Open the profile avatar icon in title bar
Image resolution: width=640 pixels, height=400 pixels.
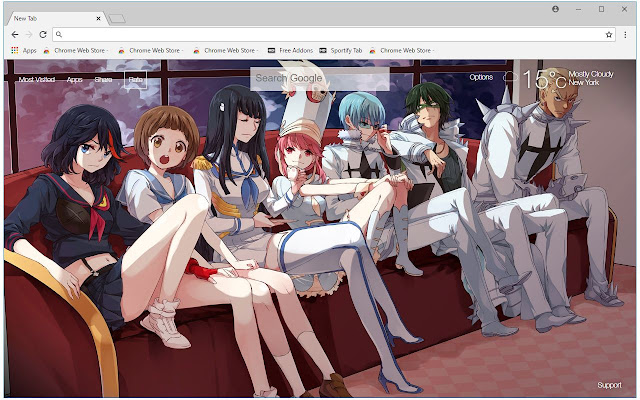[x=556, y=9]
